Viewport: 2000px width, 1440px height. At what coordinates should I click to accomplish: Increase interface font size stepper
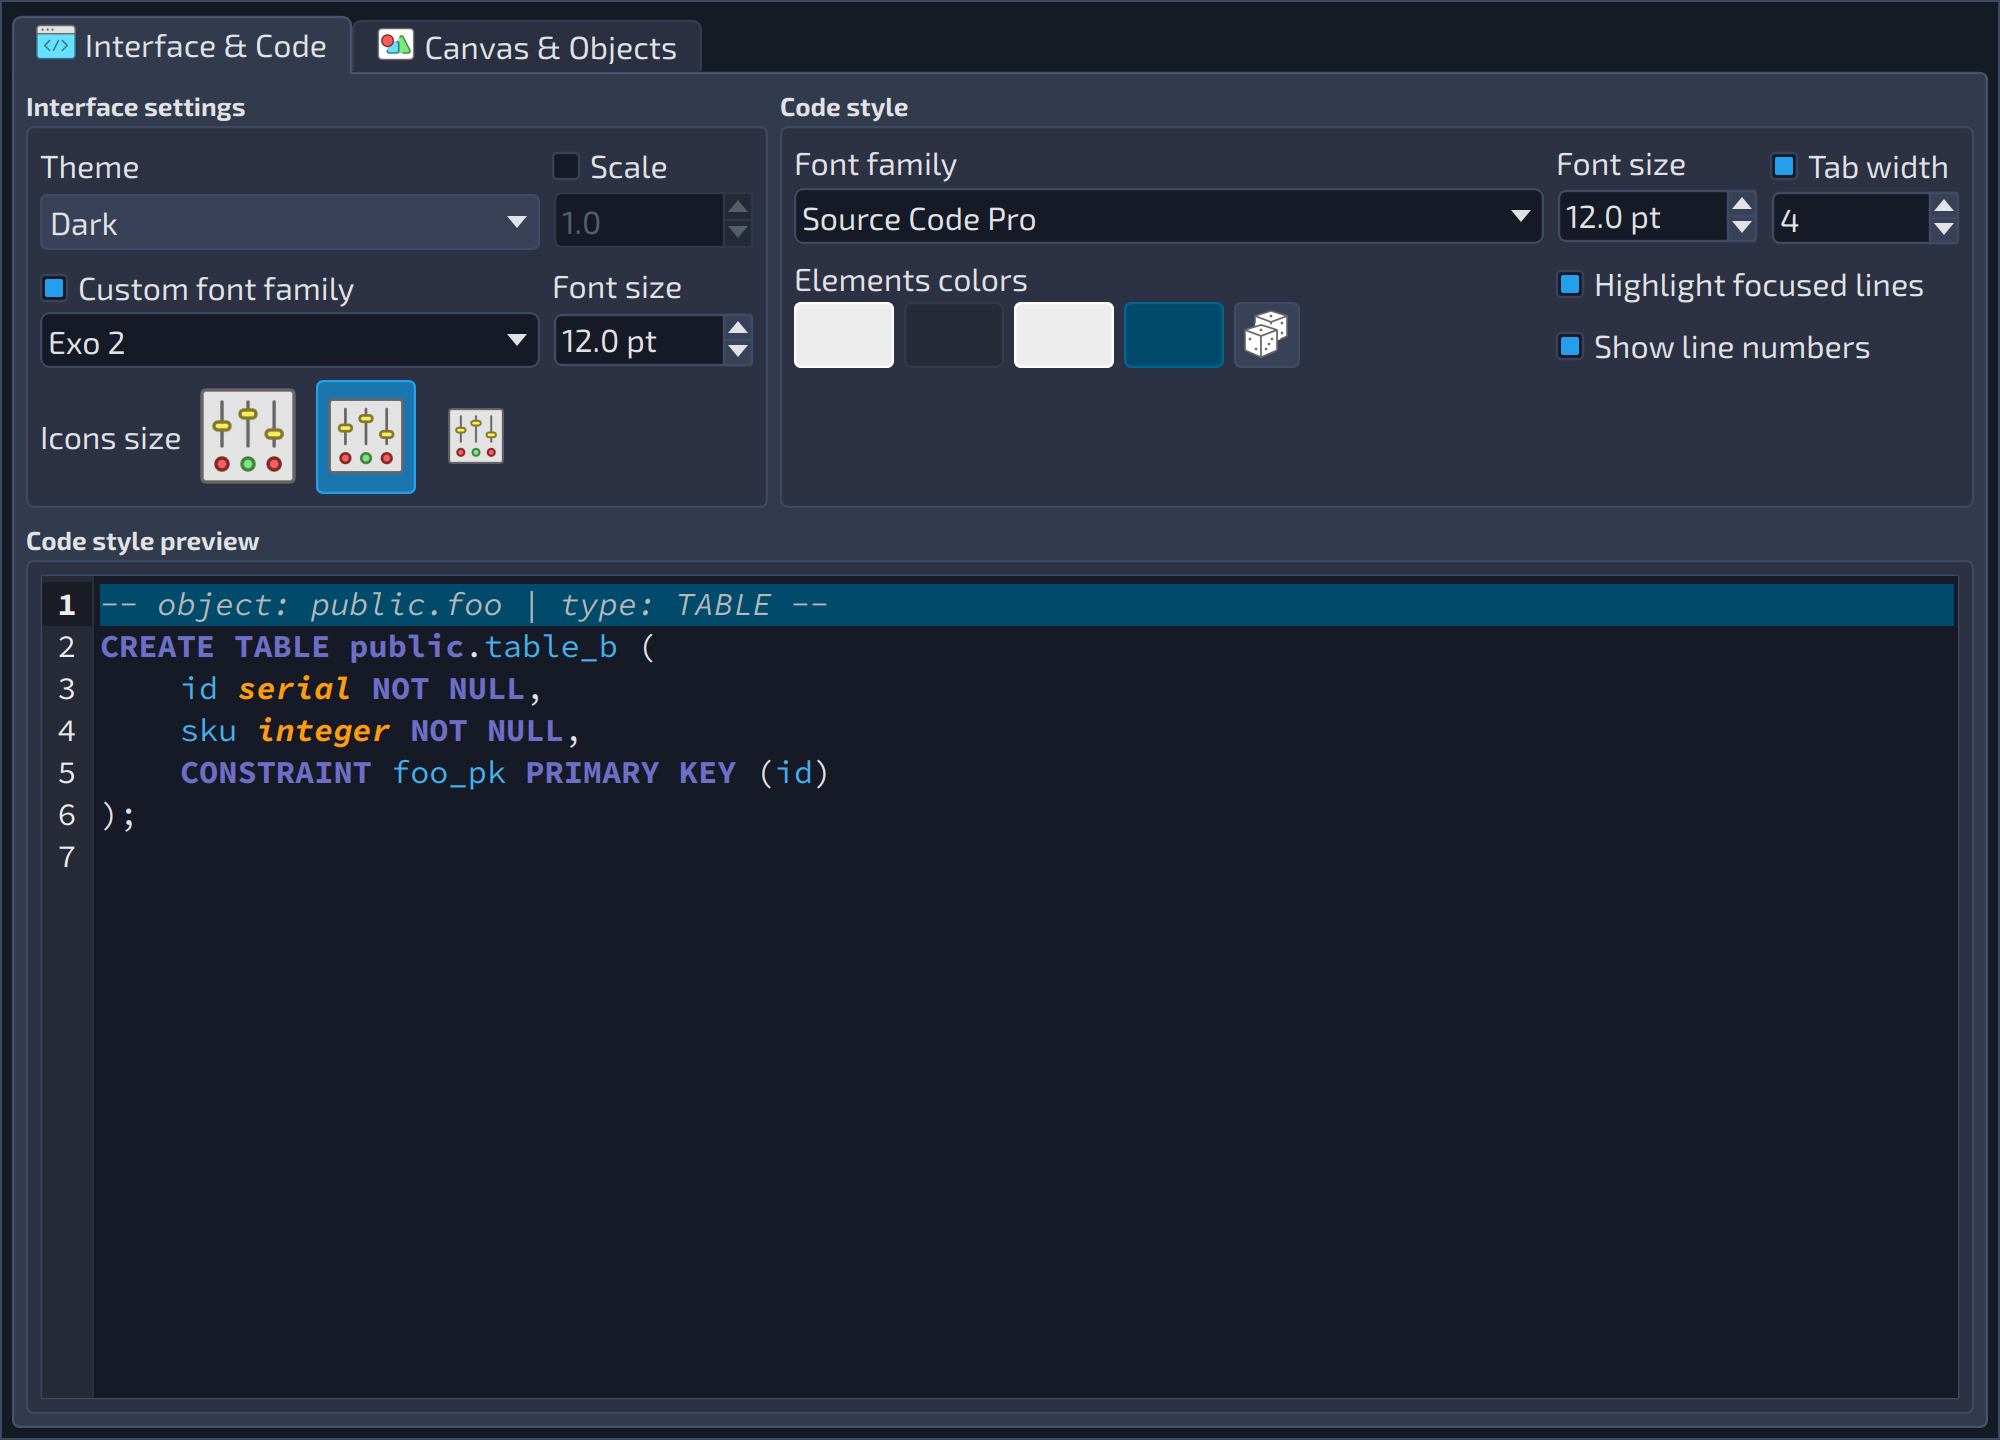(738, 328)
